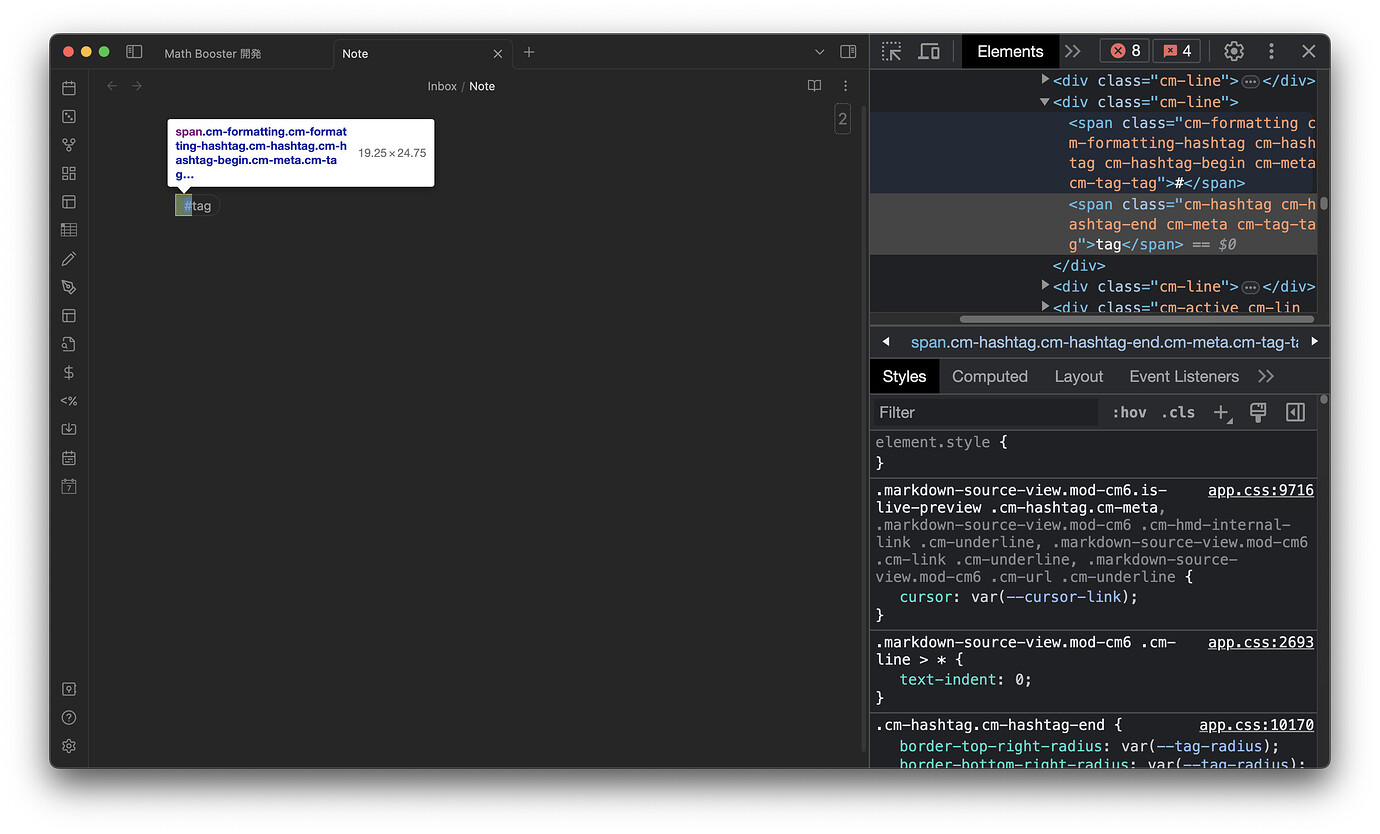Select the pencil edit icon in the sidebar
1380x834 pixels.
[x=69, y=258]
